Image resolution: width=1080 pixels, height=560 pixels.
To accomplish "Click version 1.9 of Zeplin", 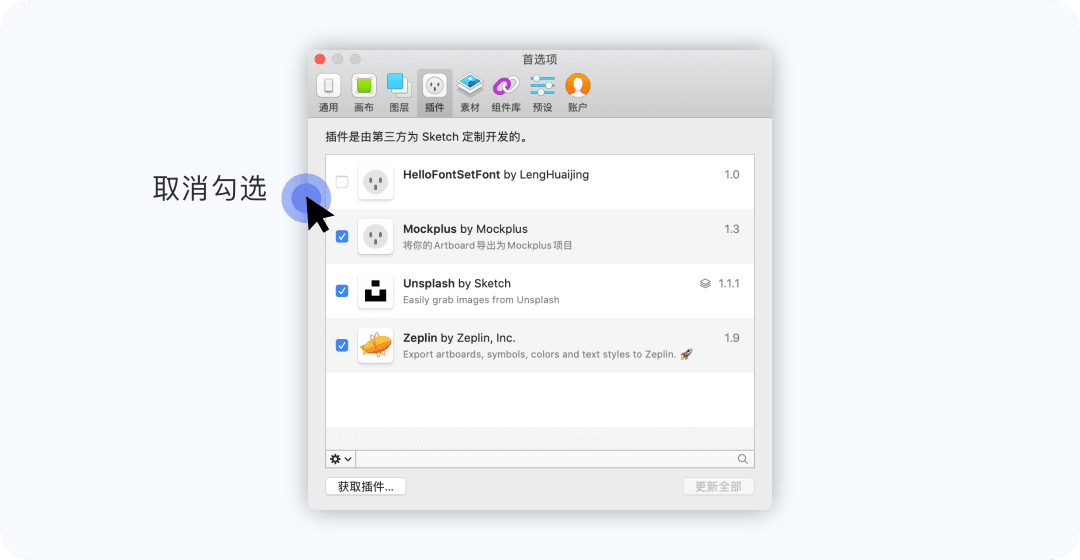I will pos(731,338).
